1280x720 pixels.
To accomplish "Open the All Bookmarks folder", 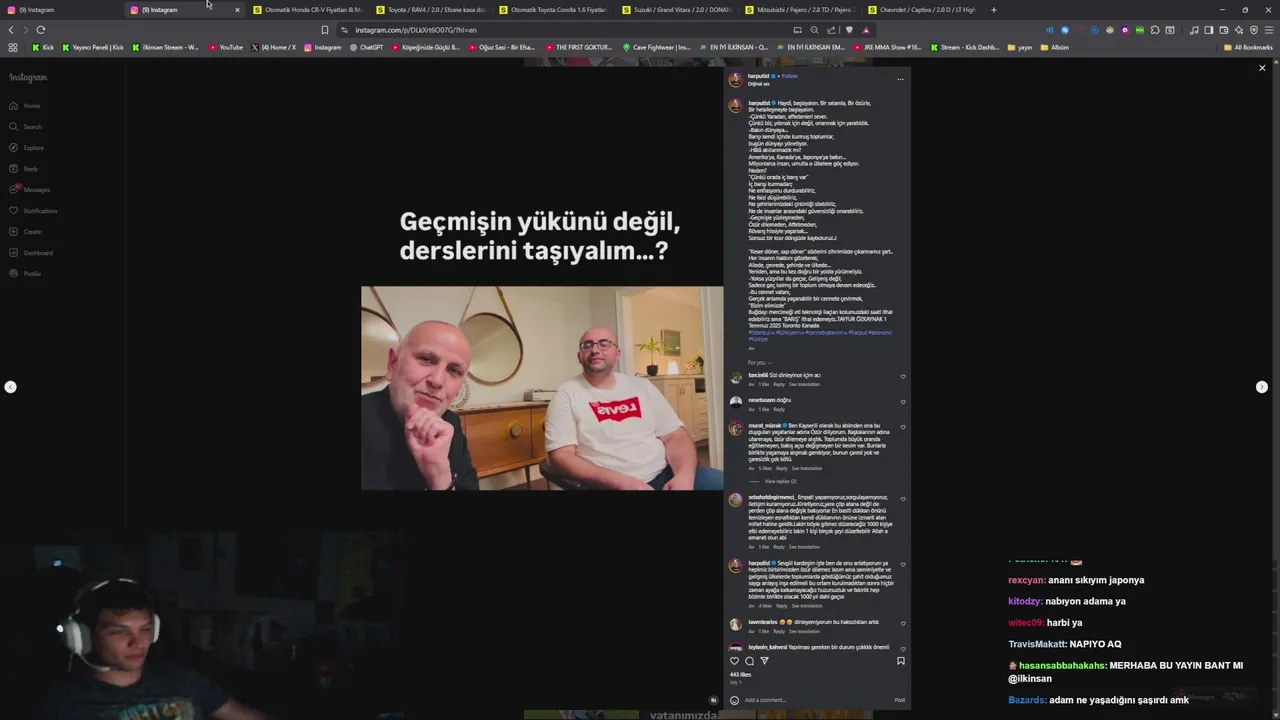I will point(1248,47).
